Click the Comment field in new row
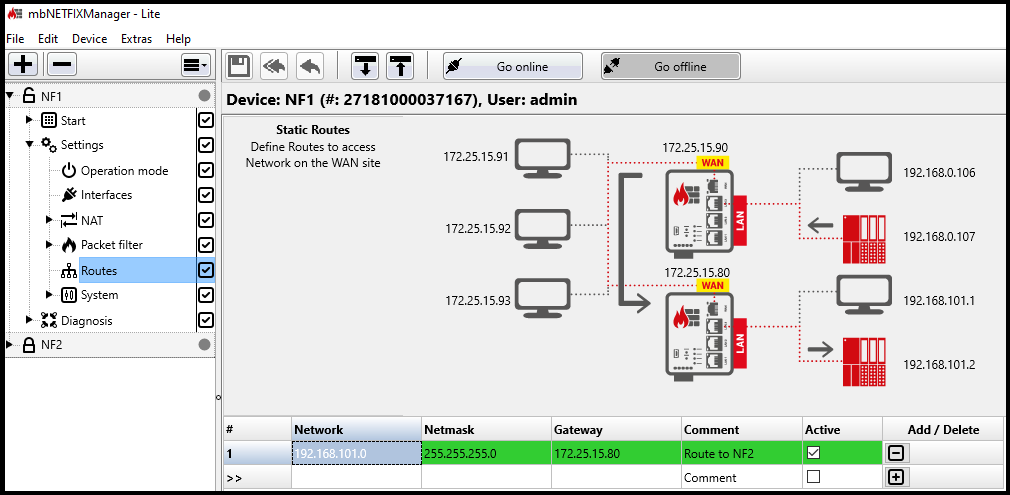1010x495 pixels. coord(742,477)
